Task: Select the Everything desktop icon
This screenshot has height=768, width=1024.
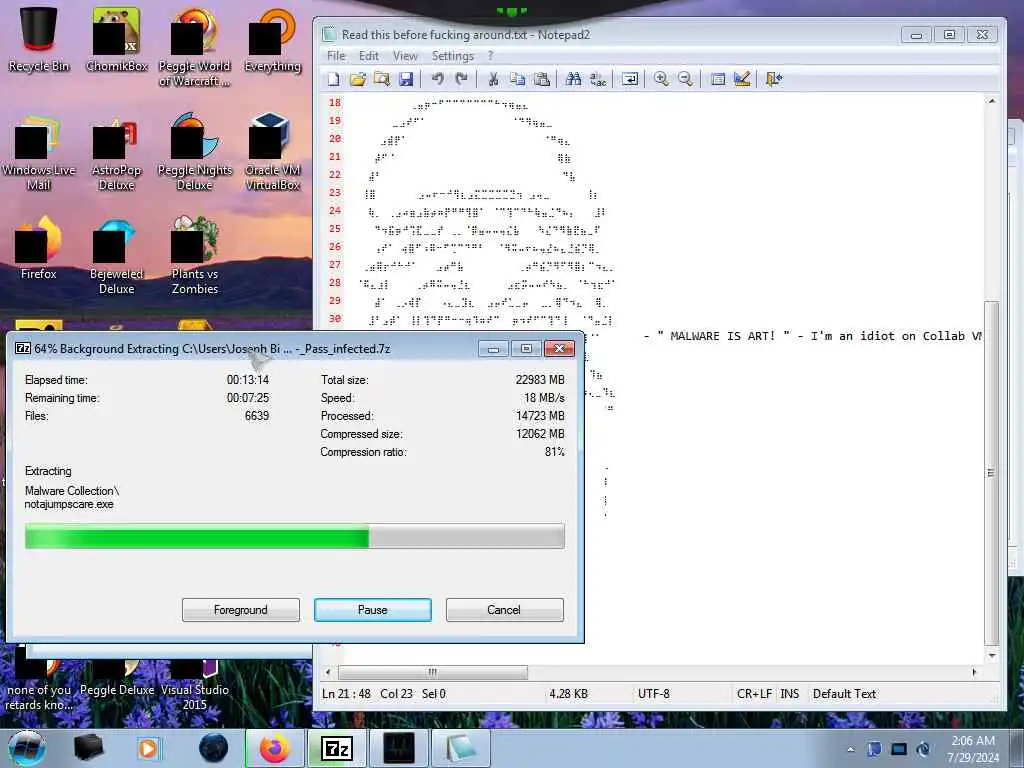Action: point(272,39)
